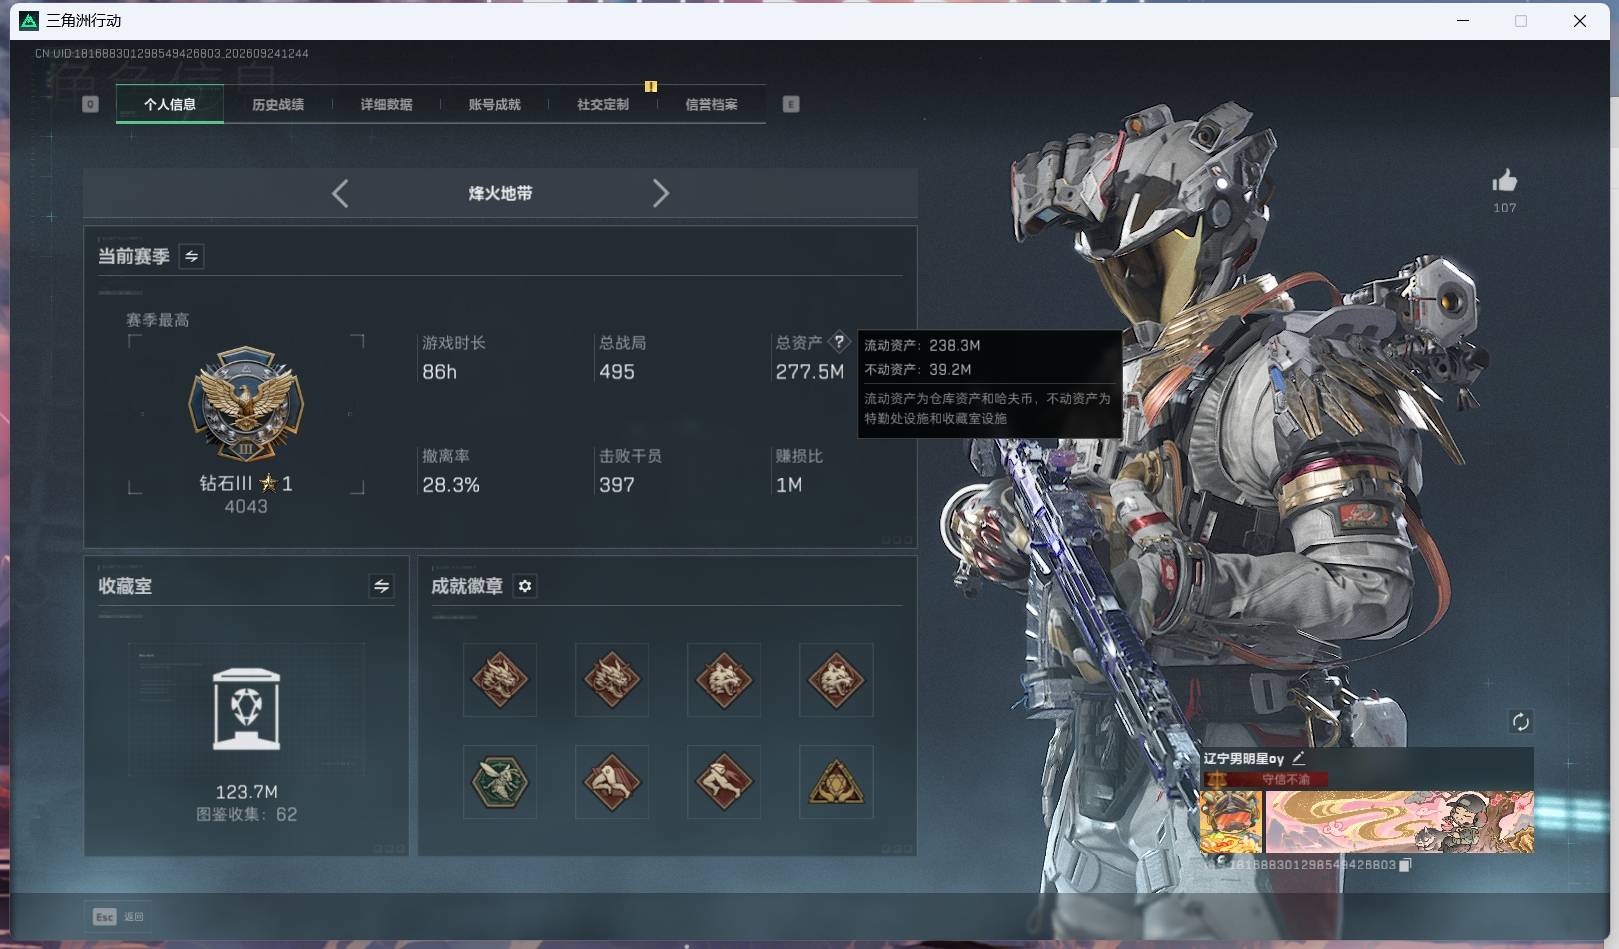Copy the UID with the copy icon
This screenshot has height=949, width=1619.
[1405, 865]
